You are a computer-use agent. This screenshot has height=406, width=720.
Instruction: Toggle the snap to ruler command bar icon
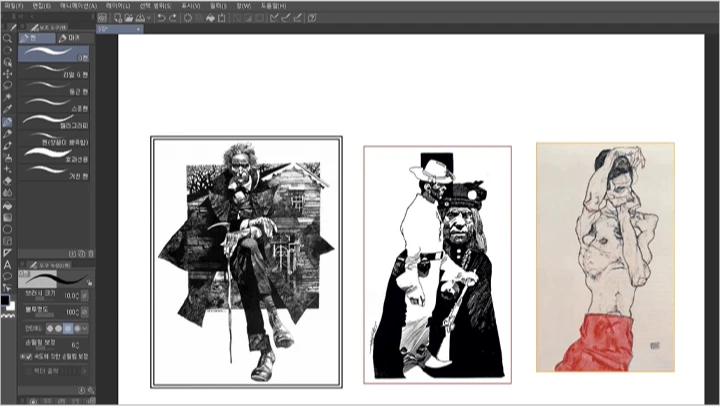coord(274,18)
